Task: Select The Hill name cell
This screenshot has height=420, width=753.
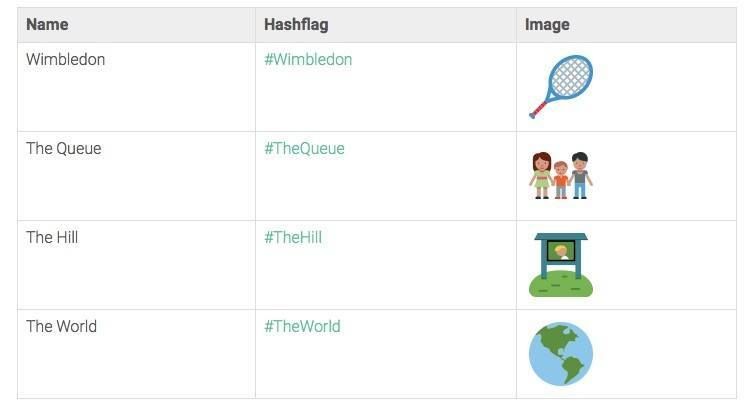Action: (x=52, y=238)
